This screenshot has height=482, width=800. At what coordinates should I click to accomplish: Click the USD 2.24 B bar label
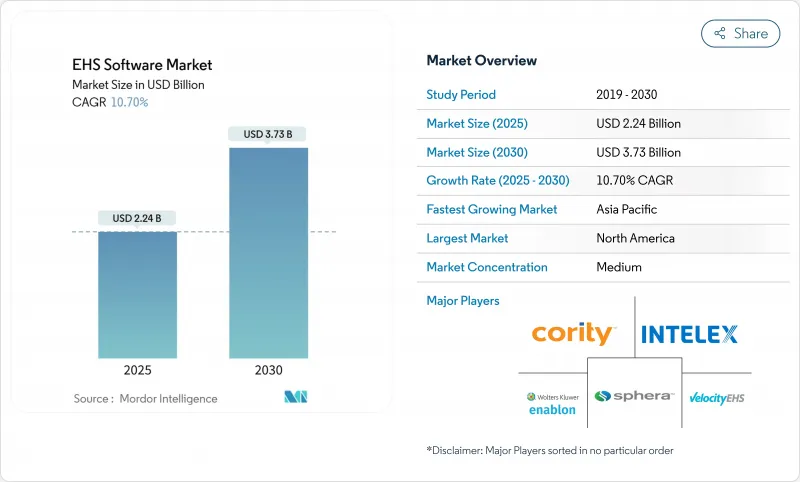click(x=138, y=218)
